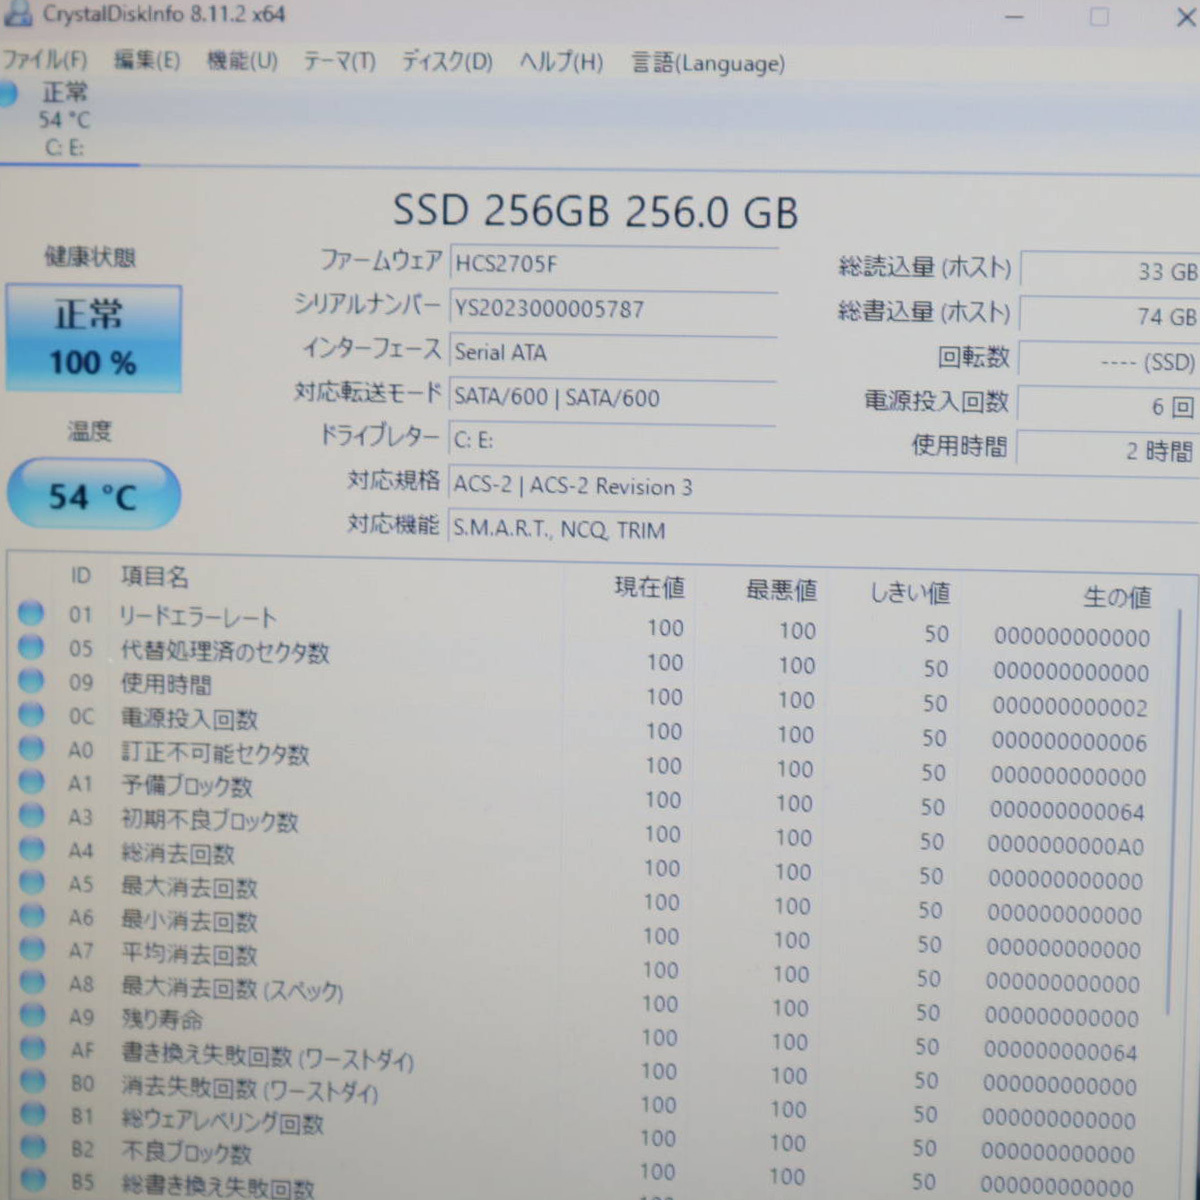
Task: Click status icon for A0 訂正不可能セクタ数
Action: 31,748
